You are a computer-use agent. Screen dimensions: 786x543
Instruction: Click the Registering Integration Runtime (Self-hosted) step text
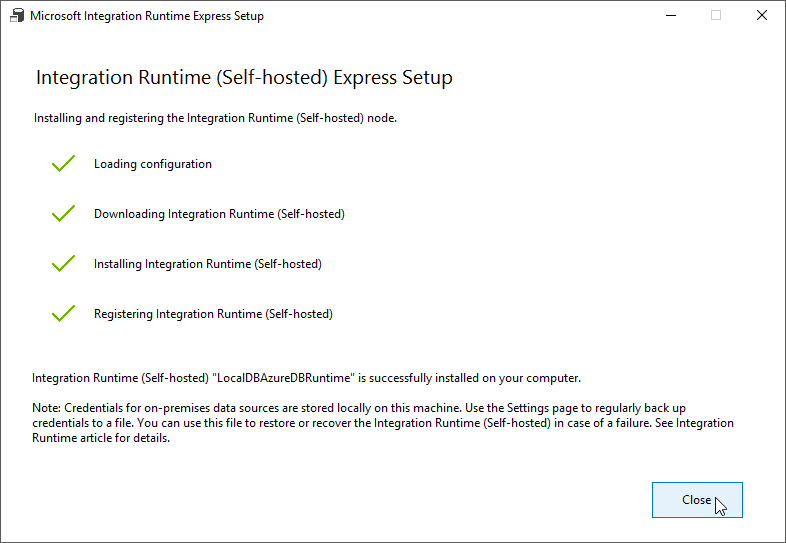[213, 314]
